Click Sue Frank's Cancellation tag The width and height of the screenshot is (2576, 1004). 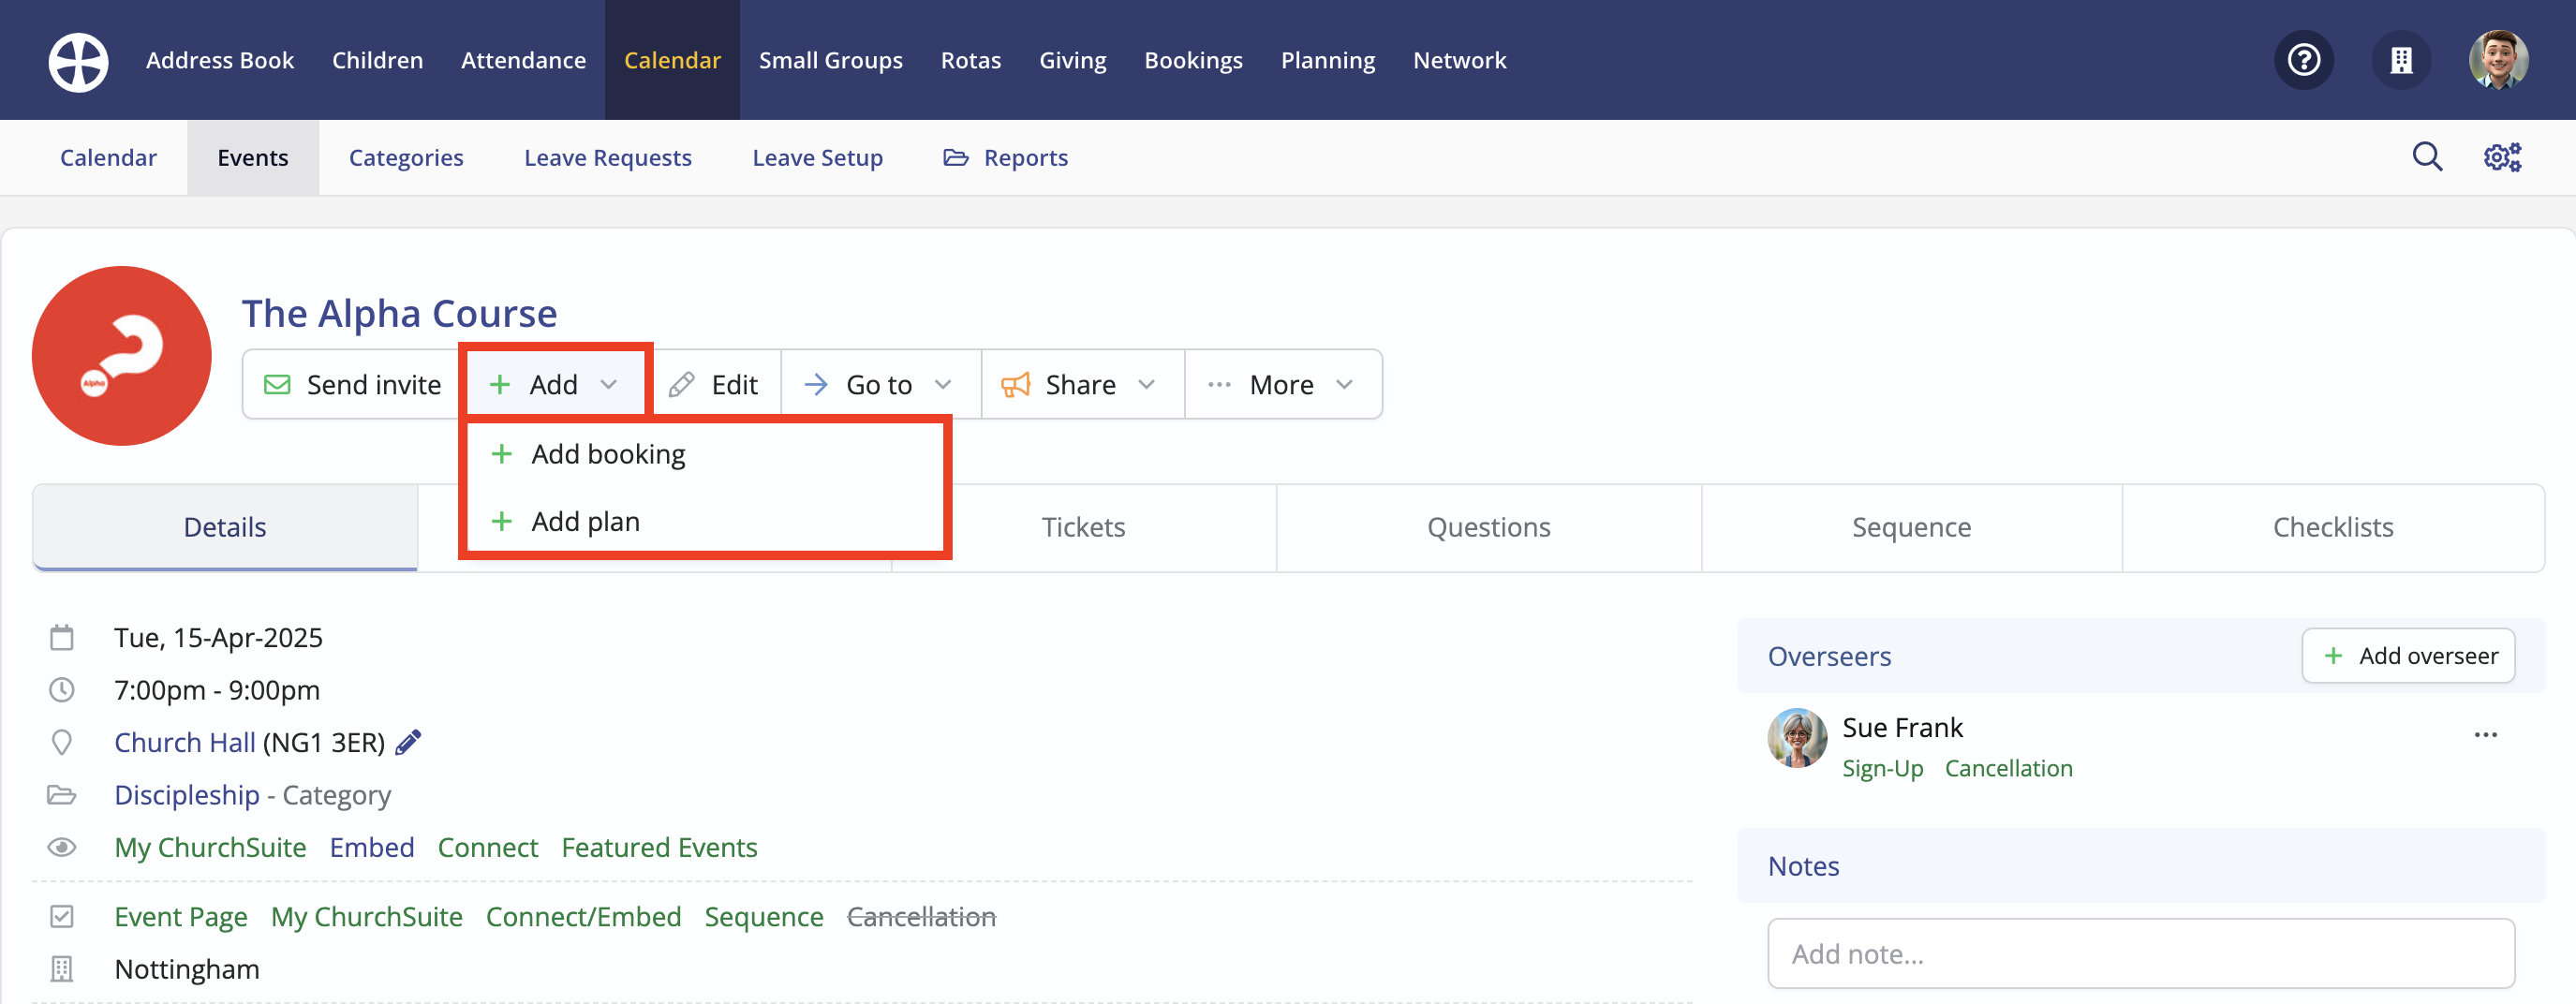click(2008, 768)
